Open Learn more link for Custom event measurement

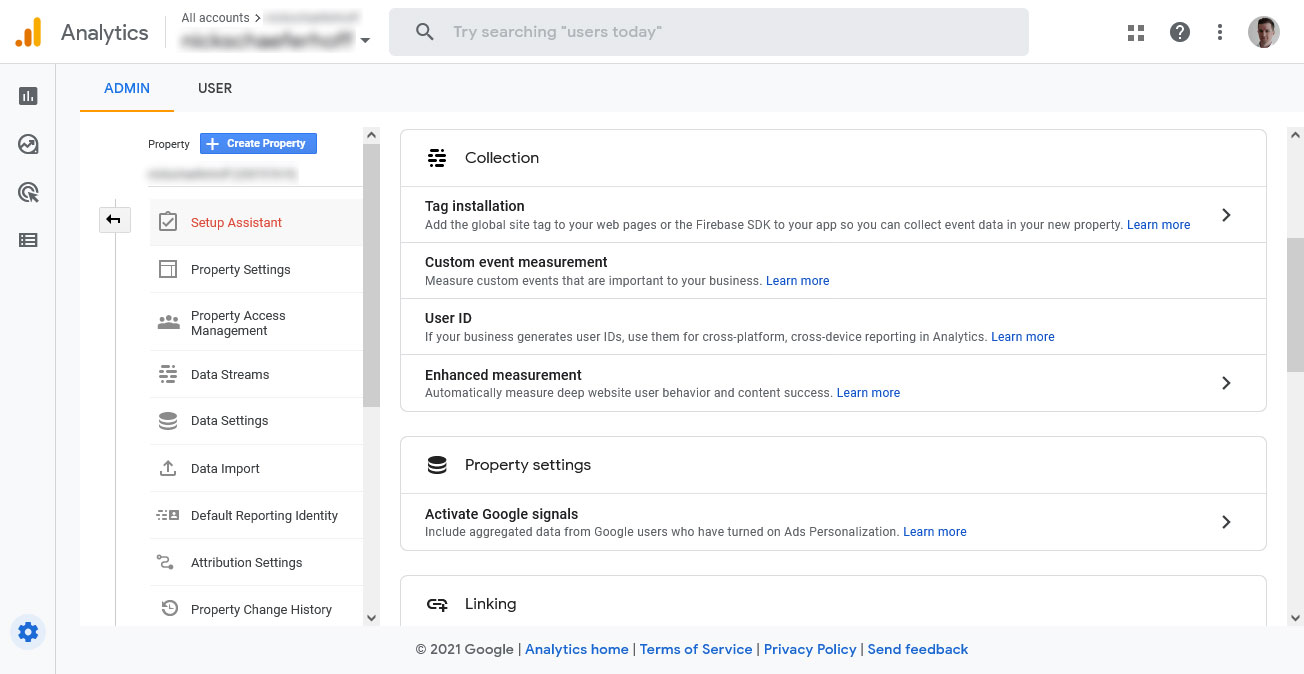pyautogui.click(x=797, y=281)
